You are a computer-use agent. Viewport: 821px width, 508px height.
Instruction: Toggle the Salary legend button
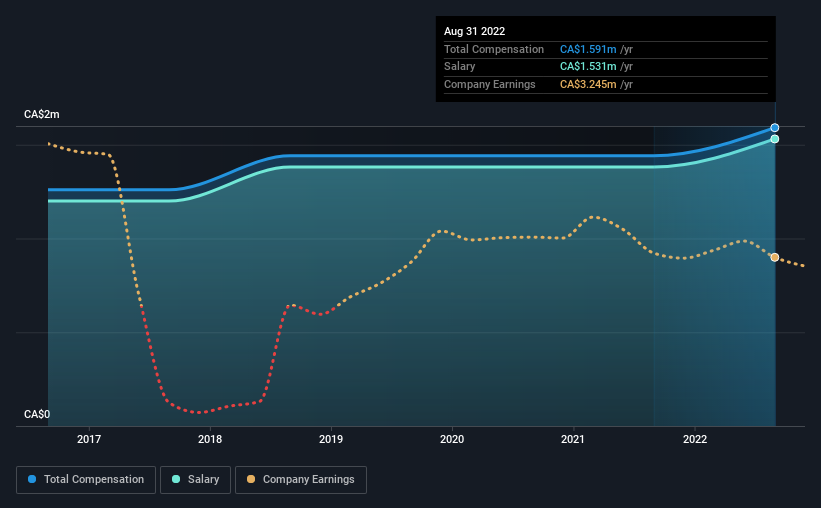tap(195, 480)
